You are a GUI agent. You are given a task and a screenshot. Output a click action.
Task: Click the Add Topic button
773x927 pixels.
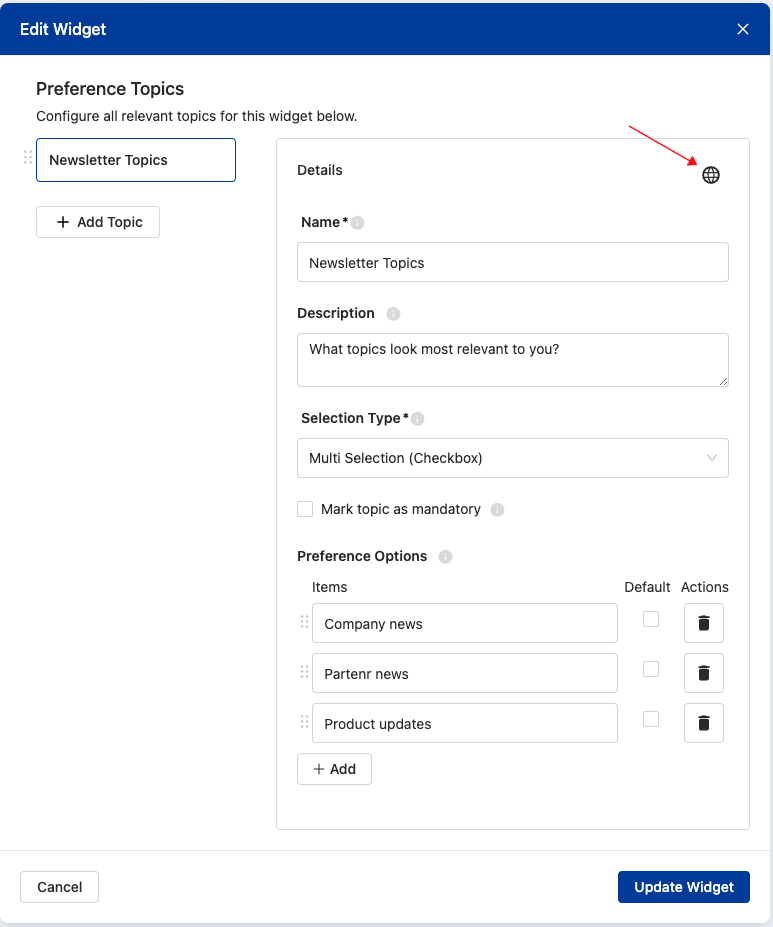click(x=97, y=221)
